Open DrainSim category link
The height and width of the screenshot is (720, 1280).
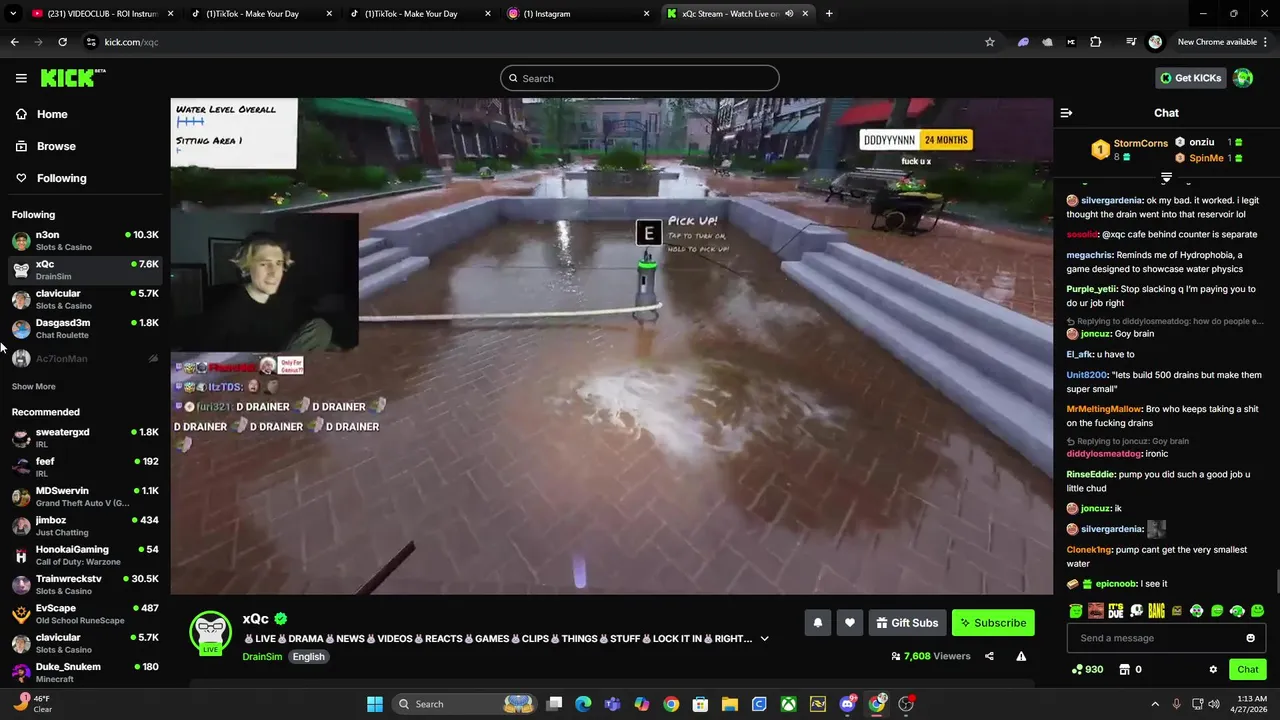(262, 657)
